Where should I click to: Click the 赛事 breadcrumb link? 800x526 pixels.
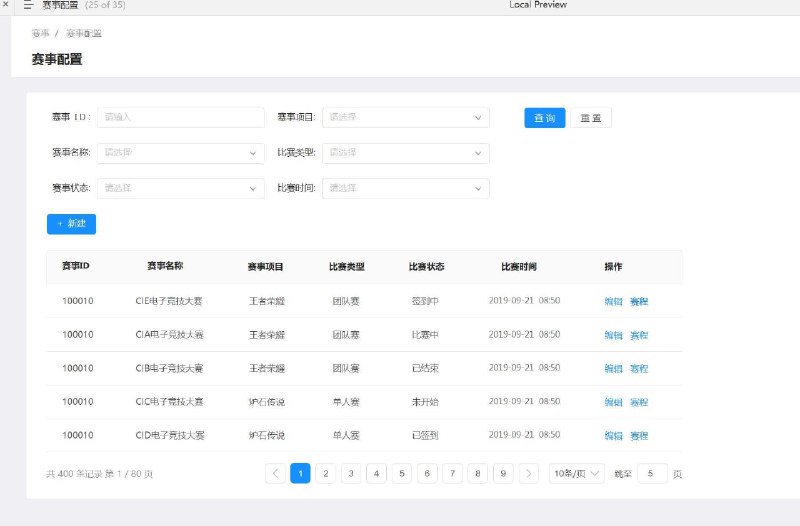click(x=40, y=34)
